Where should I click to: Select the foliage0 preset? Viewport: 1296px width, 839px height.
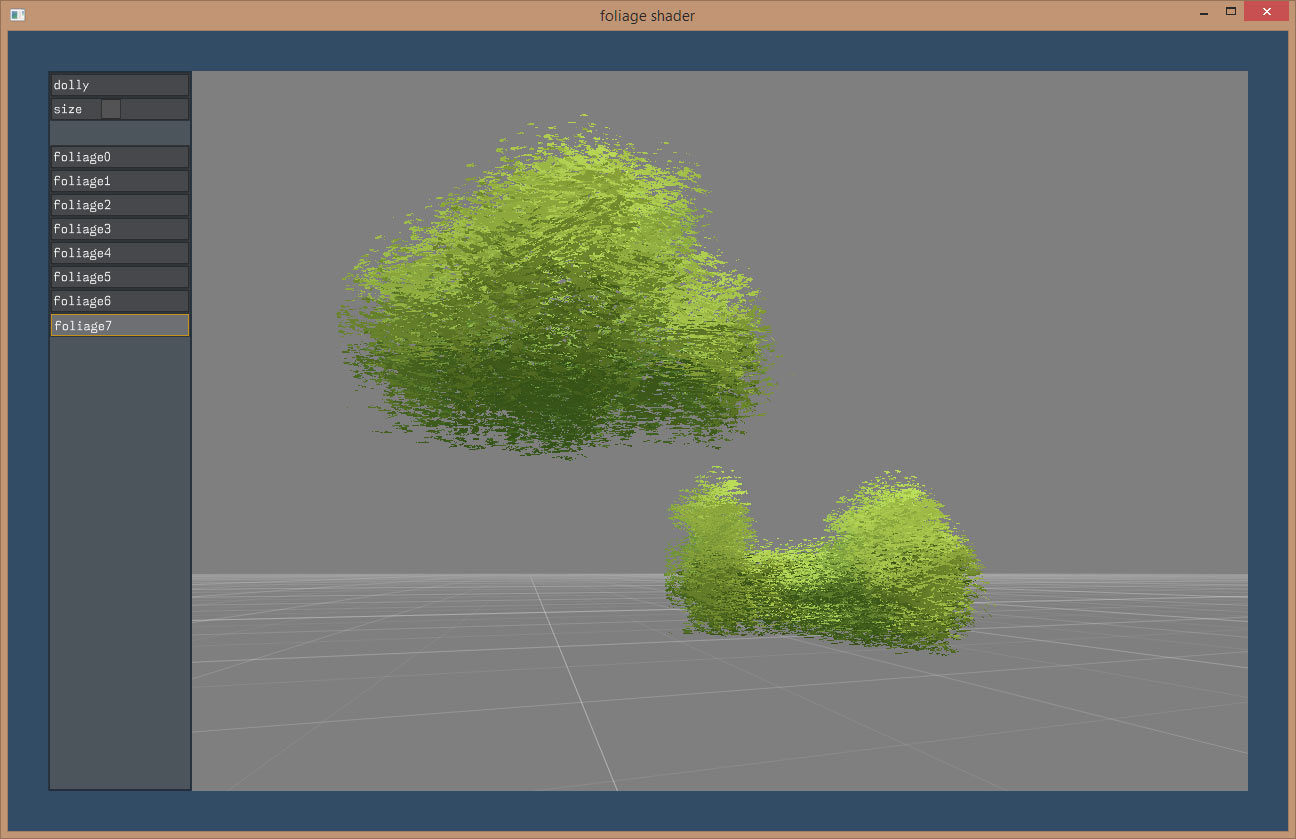120,157
